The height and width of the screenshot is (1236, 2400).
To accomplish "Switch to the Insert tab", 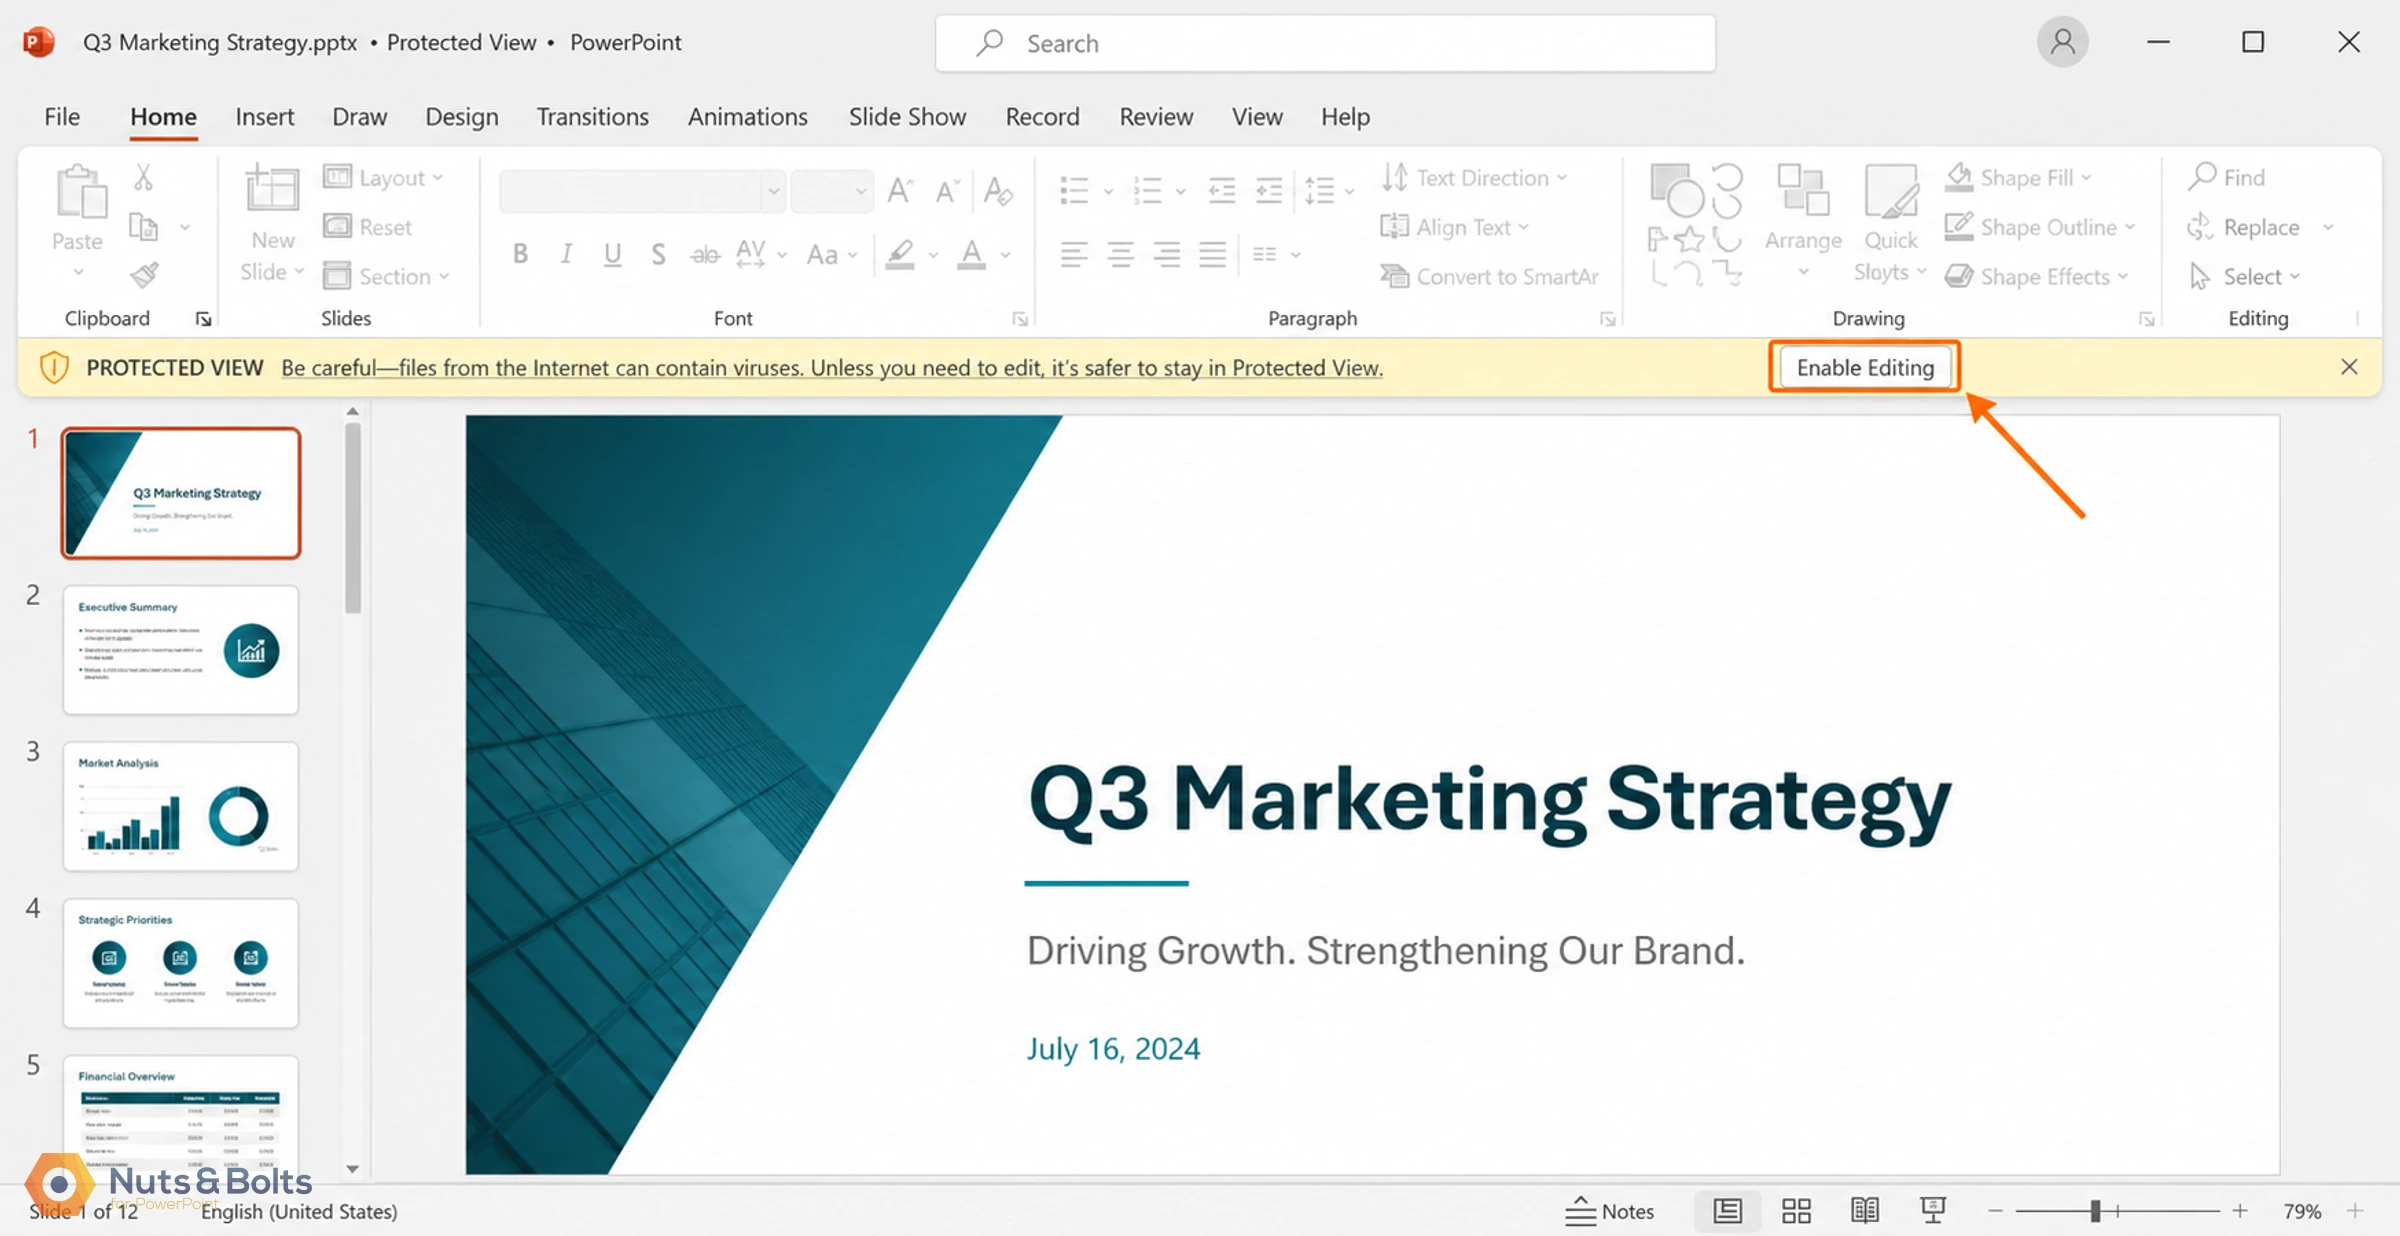I will pos(264,117).
